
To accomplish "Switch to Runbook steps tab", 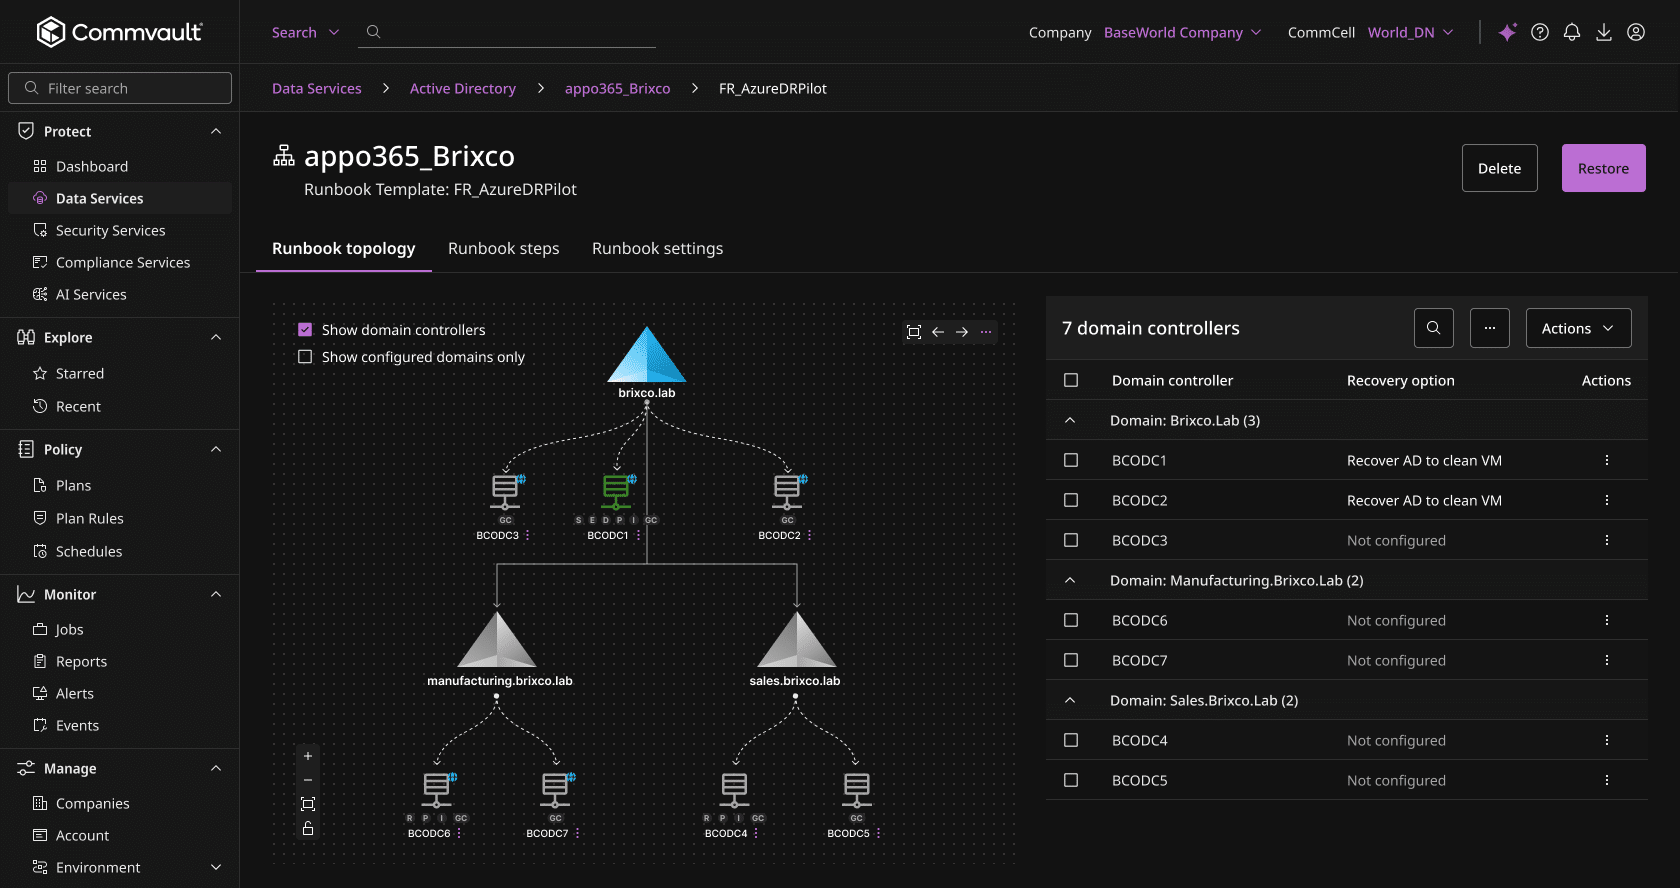I will pyautogui.click(x=503, y=248).
